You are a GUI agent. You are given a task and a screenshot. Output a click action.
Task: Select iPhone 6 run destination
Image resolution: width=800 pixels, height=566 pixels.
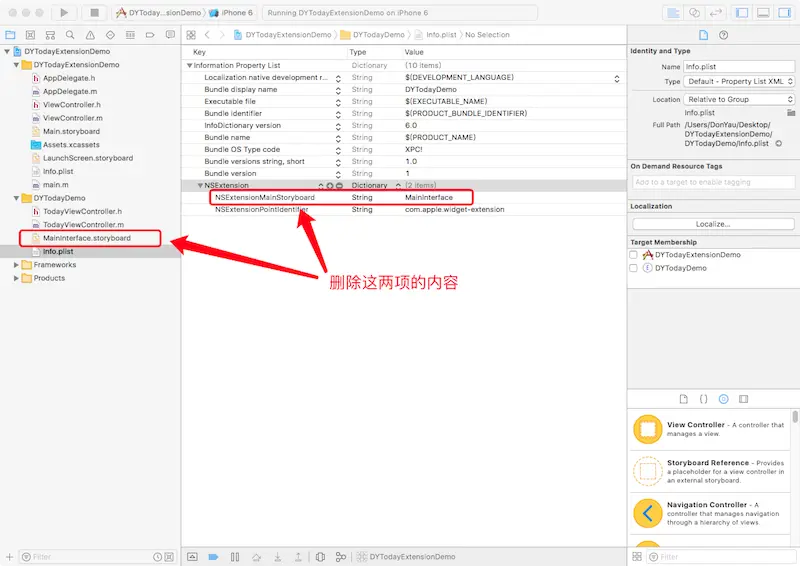click(x=231, y=13)
